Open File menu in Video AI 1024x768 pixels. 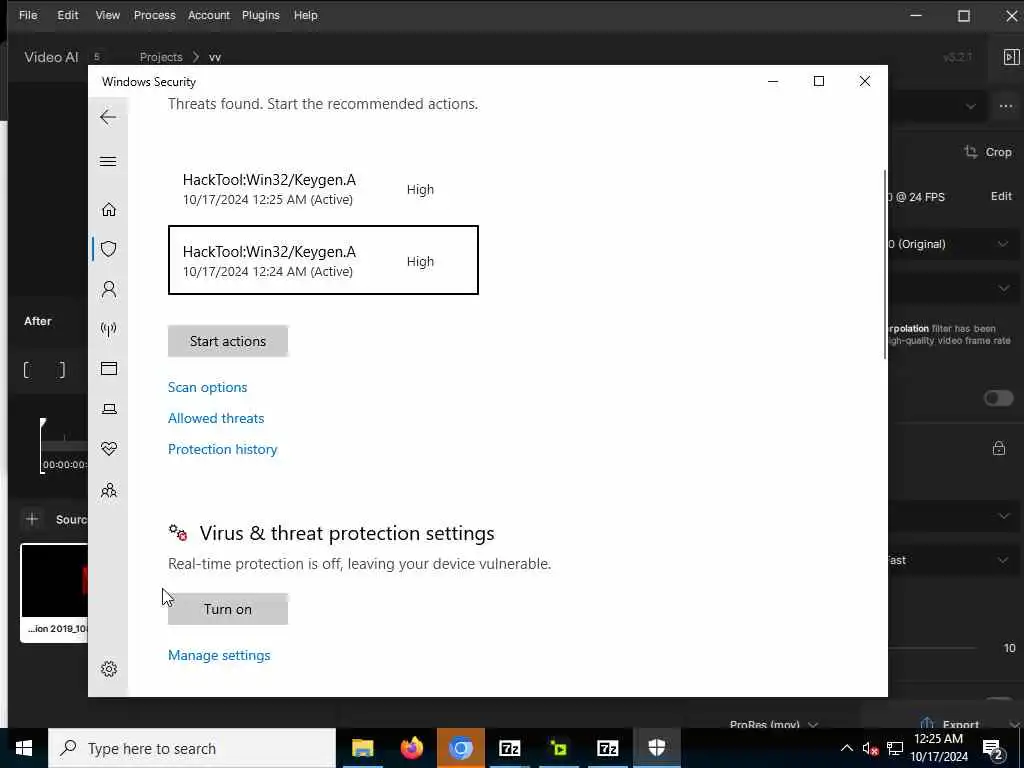click(x=28, y=15)
